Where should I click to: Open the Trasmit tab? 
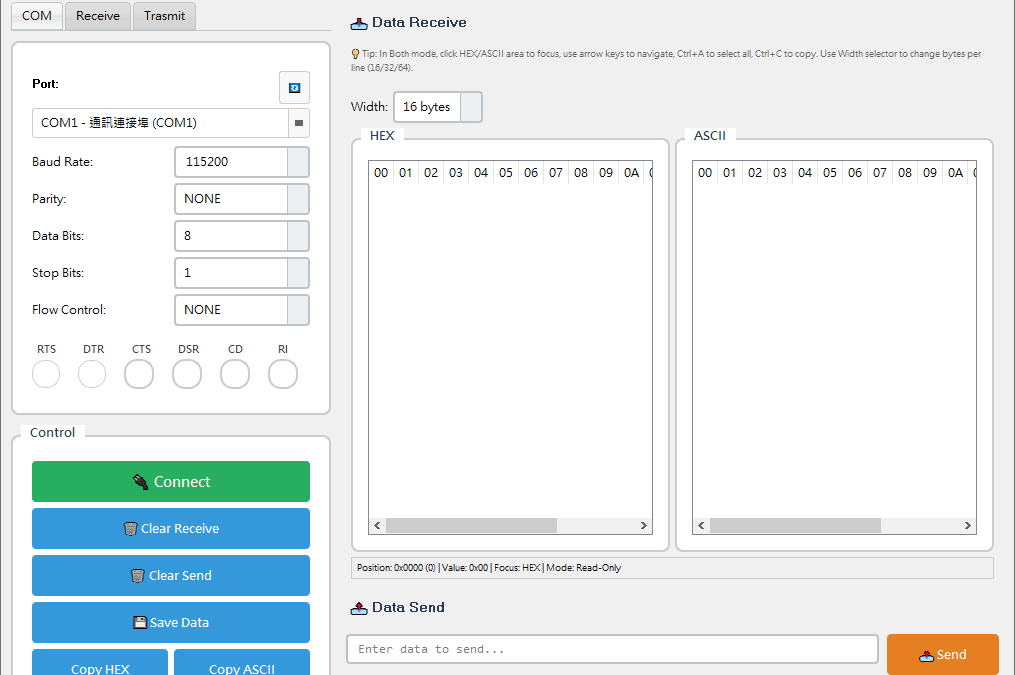(164, 16)
